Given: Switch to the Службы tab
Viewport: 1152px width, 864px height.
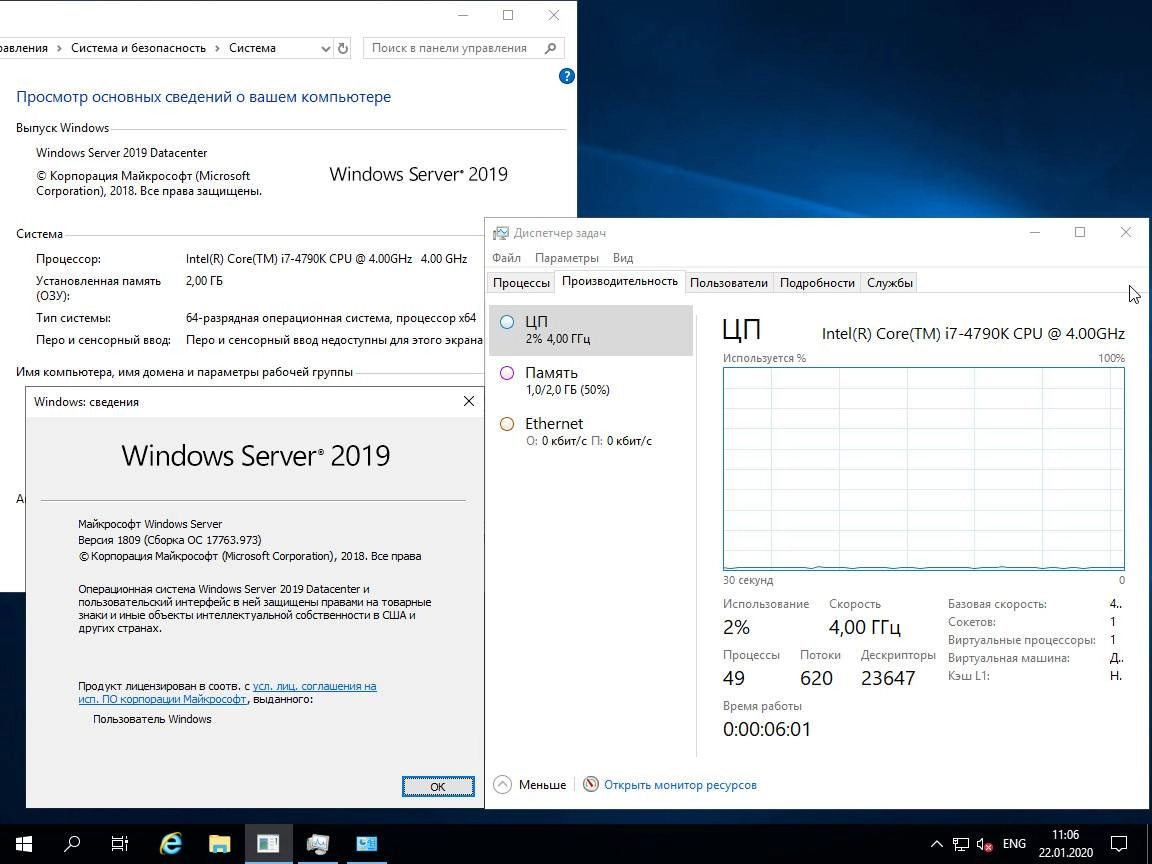Looking at the screenshot, I should click(x=890, y=283).
